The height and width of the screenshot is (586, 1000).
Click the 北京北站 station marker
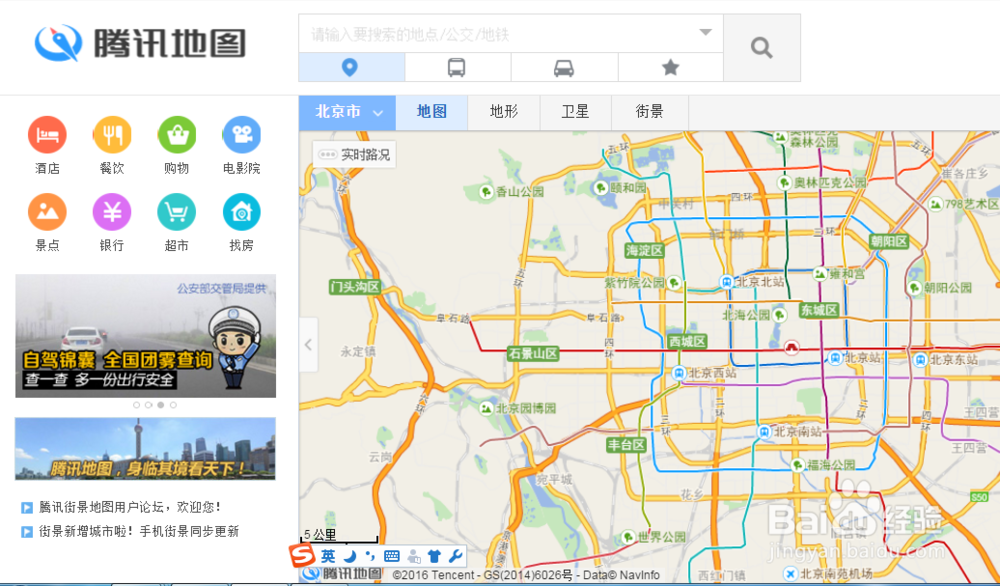tap(726, 281)
